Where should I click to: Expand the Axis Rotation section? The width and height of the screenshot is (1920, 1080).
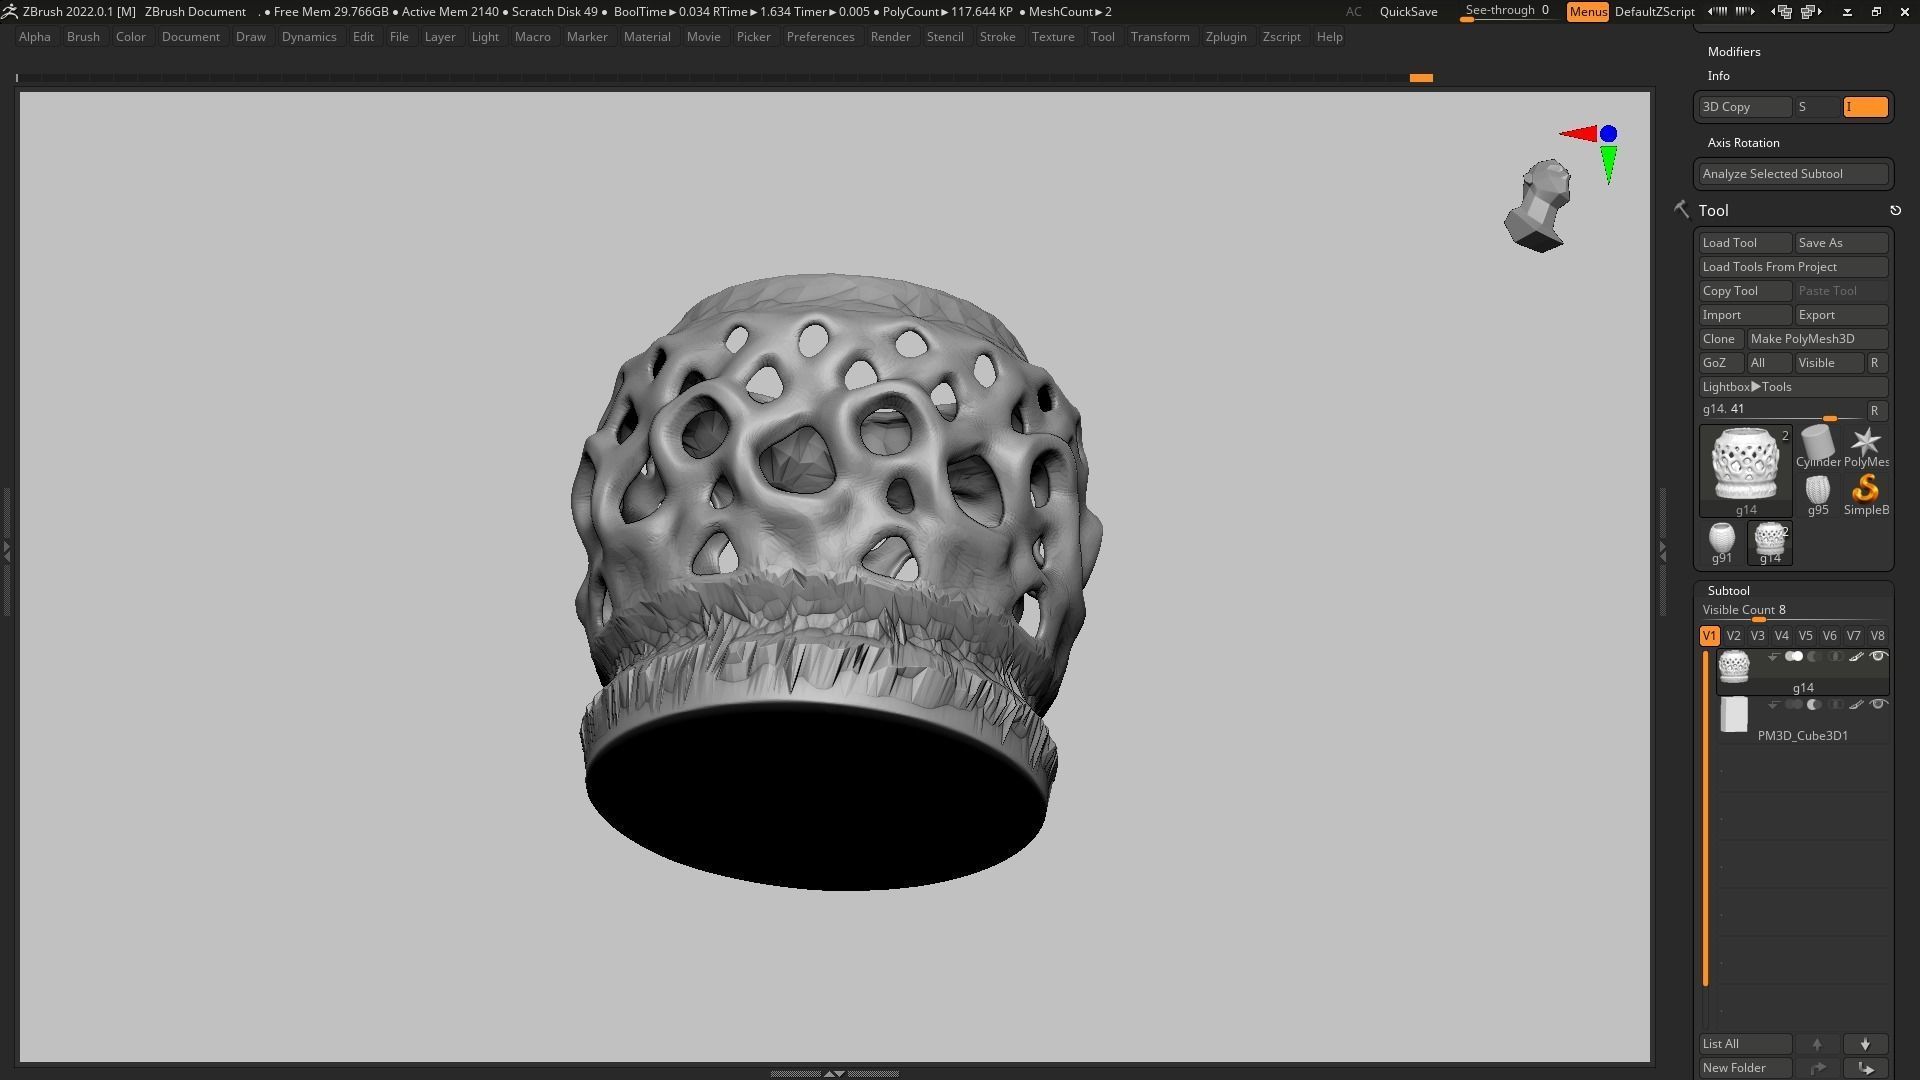coord(1743,143)
